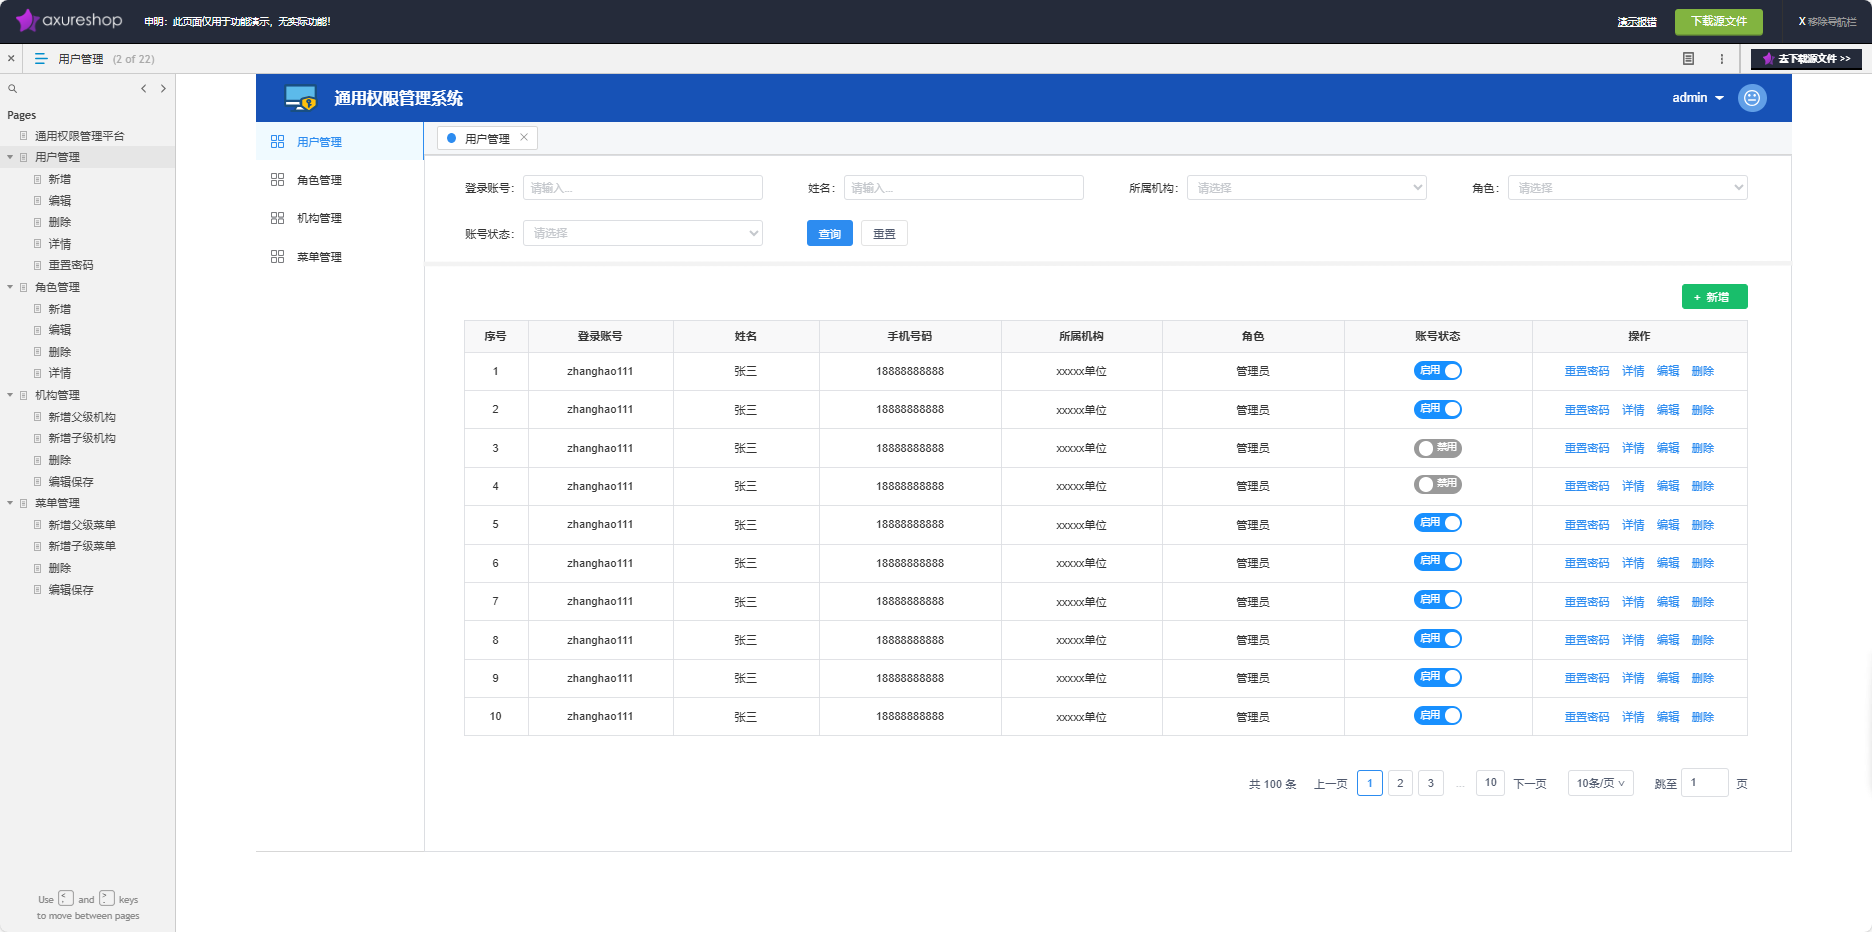Open the 账号状态 dropdown

(642, 233)
